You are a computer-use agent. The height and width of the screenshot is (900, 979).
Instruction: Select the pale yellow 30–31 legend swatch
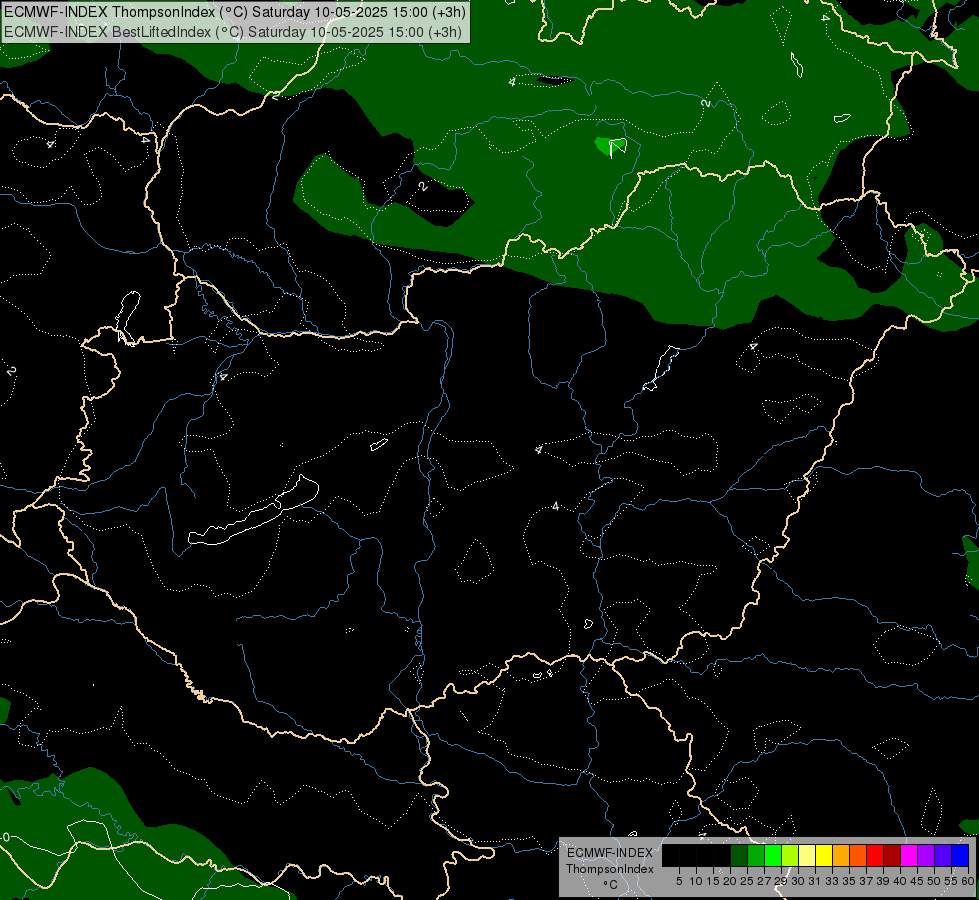[x=807, y=855]
